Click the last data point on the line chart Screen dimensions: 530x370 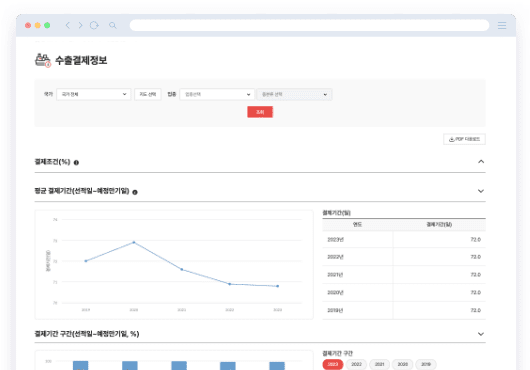click(x=278, y=286)
